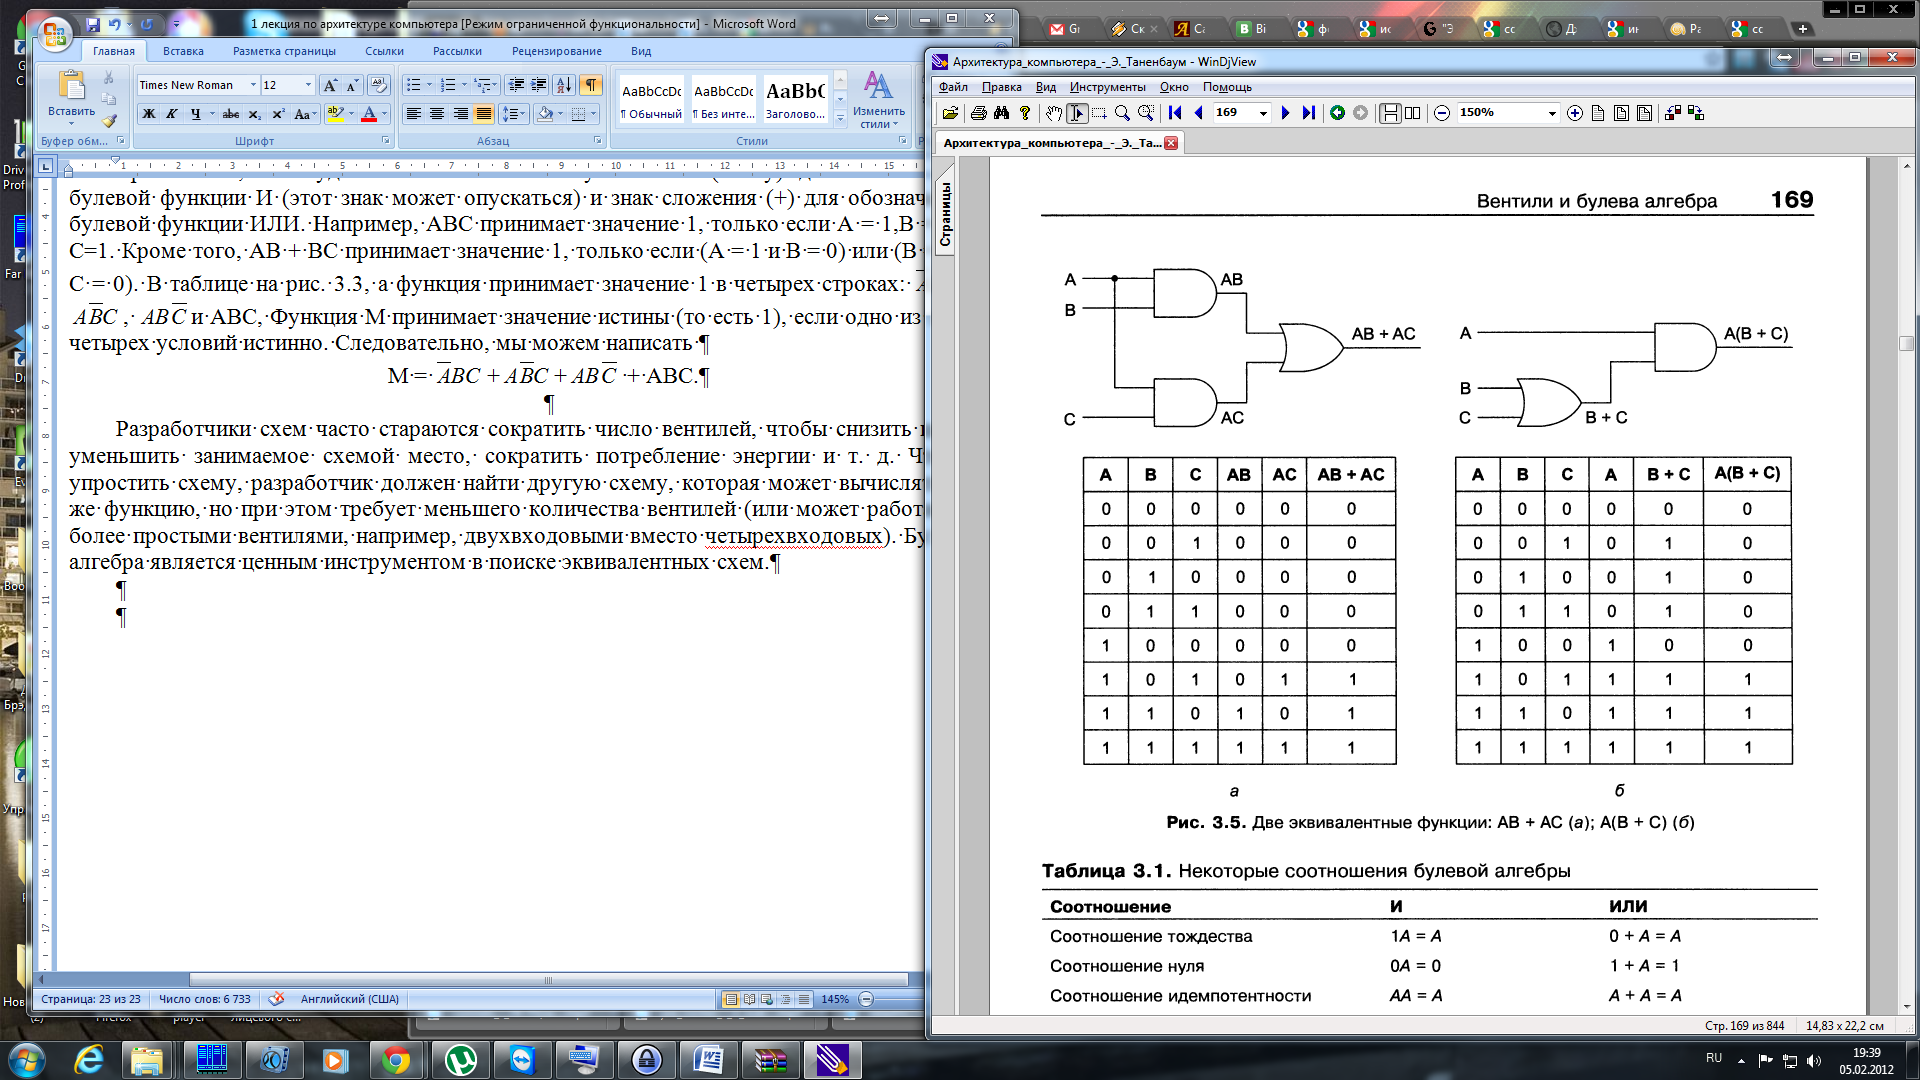The height and width of the screenshot is (1080, 1920).
Task: Click the green Back navigation icon
Action: click(x=1337, y=113)
